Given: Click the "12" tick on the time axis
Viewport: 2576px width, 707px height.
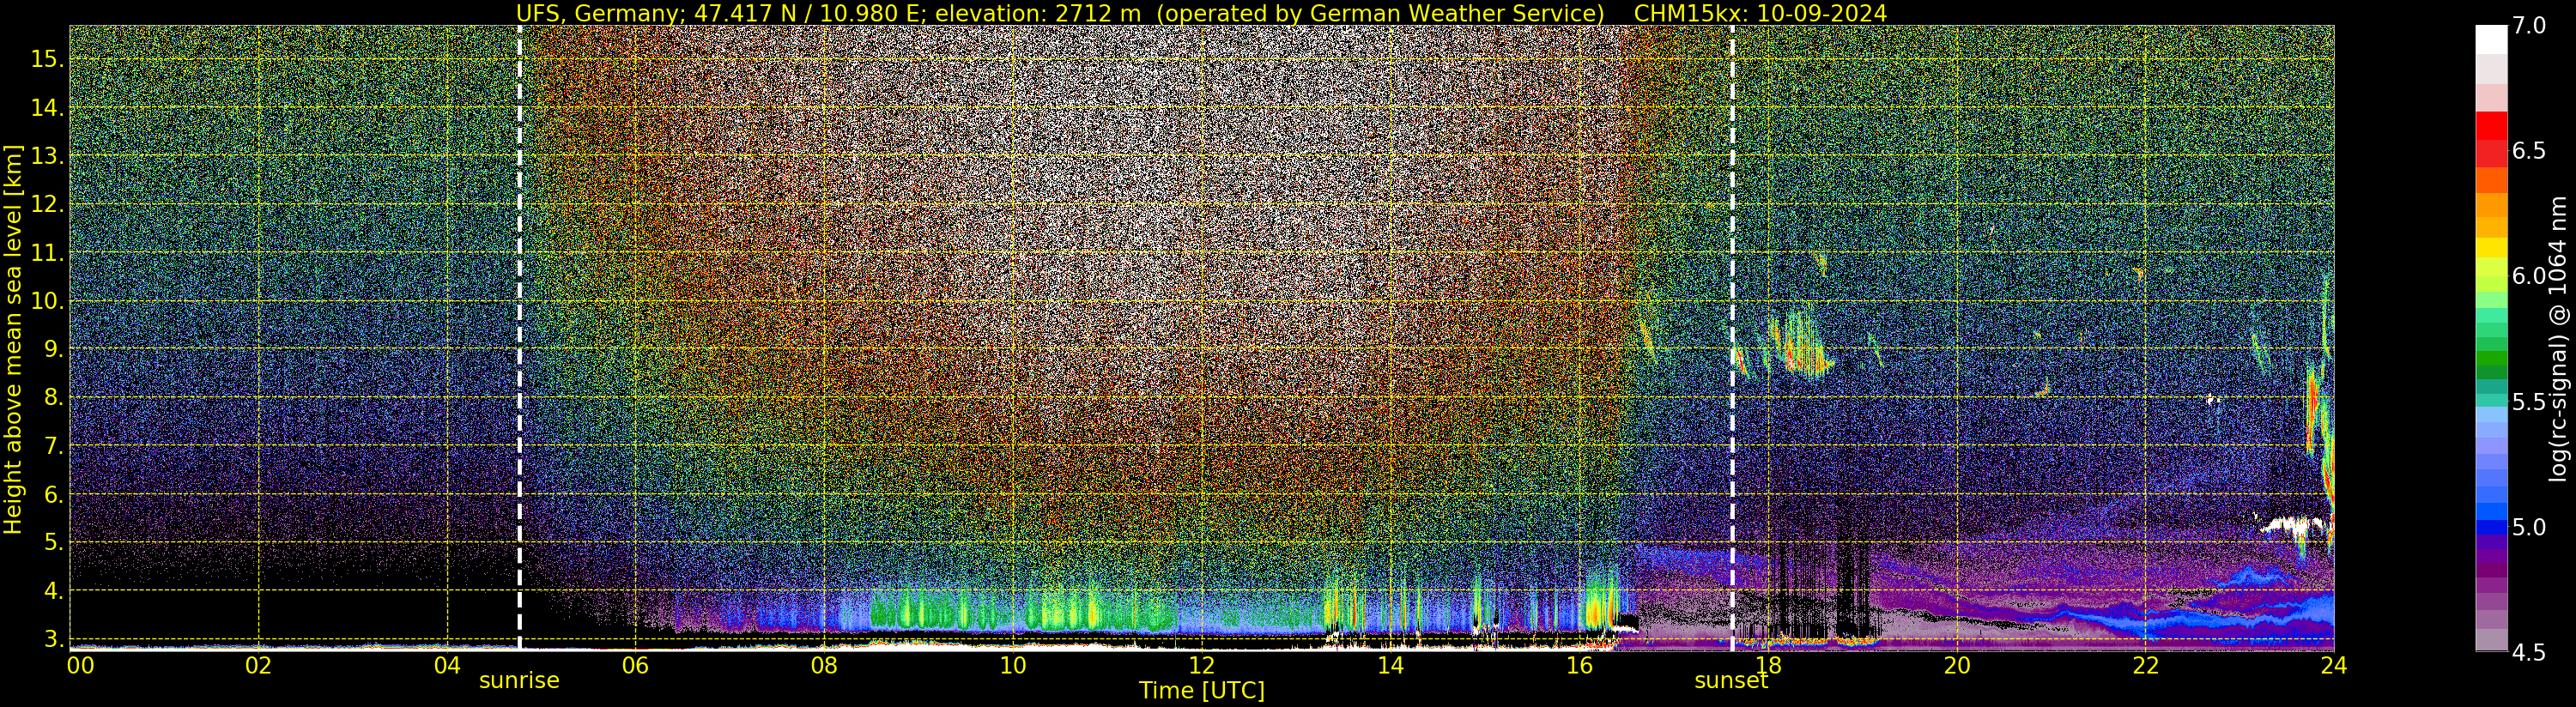Looking at the screenshot, I should [x=1202, y=665].
